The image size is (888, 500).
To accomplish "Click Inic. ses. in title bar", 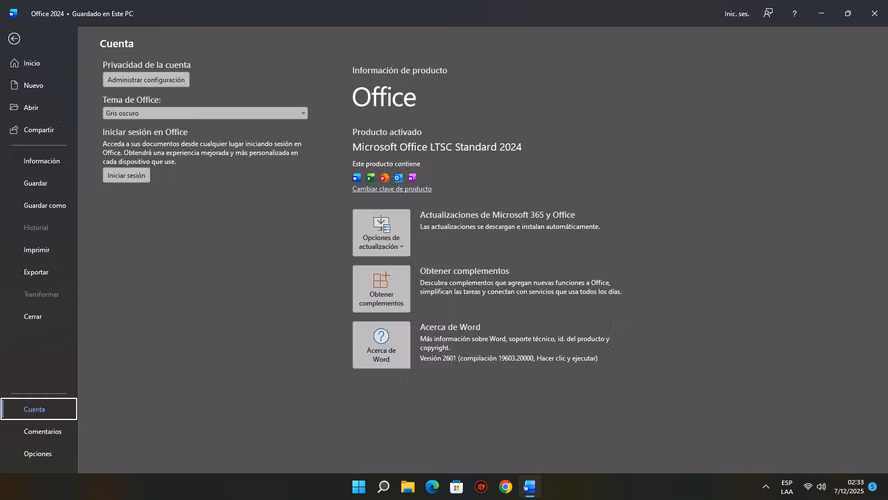I will [737, 14].
